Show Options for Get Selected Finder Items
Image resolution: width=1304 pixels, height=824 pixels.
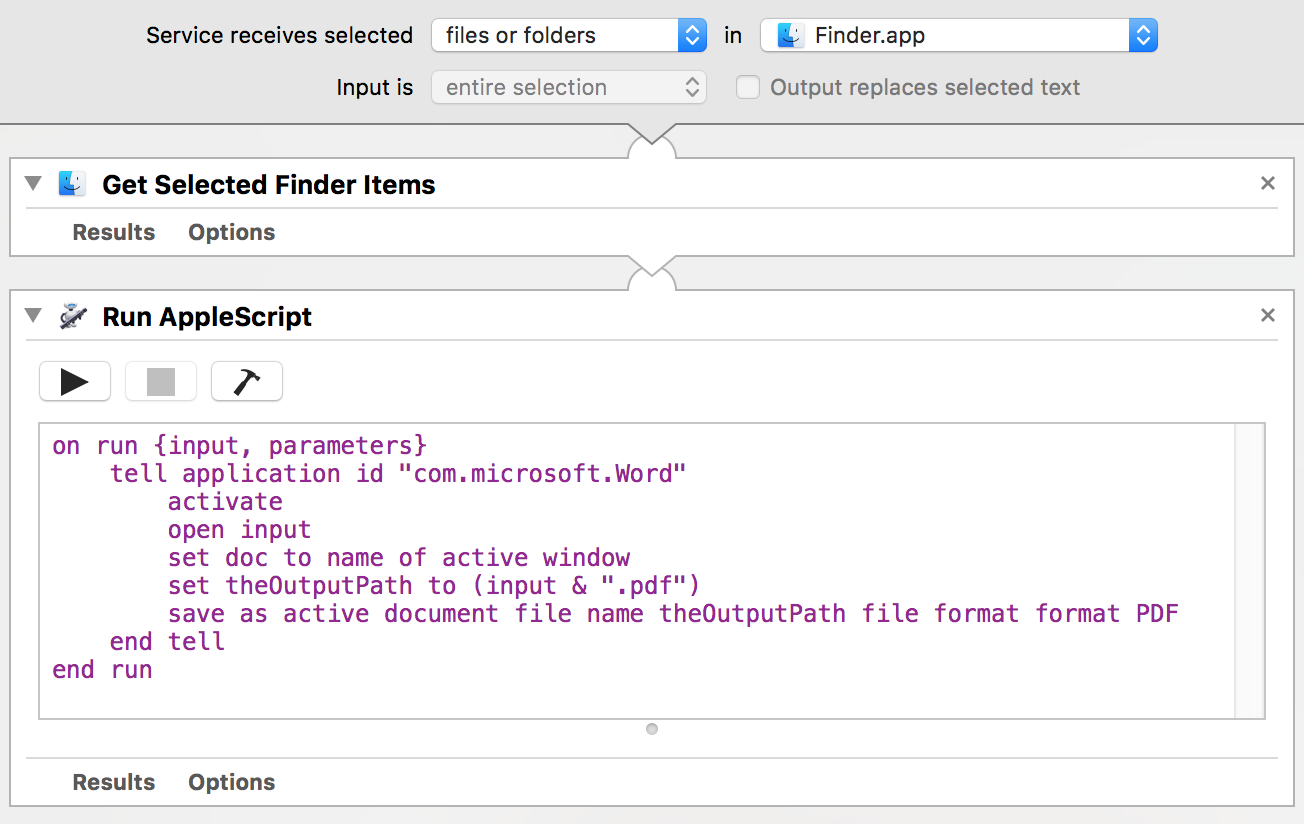pyautogui.click(x=232, y=232)
